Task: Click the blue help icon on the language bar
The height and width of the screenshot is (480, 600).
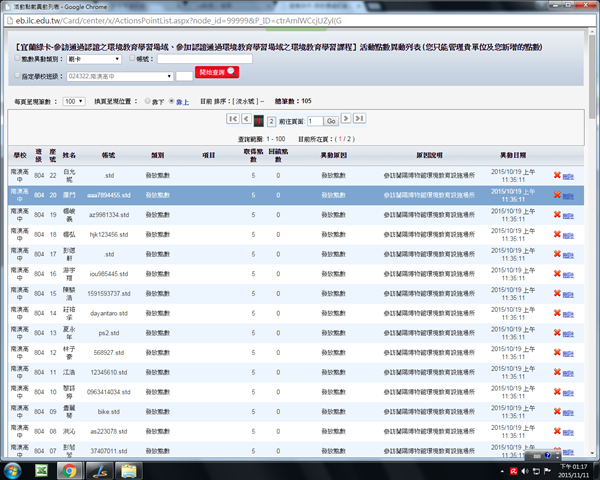Action: (548, 456)
